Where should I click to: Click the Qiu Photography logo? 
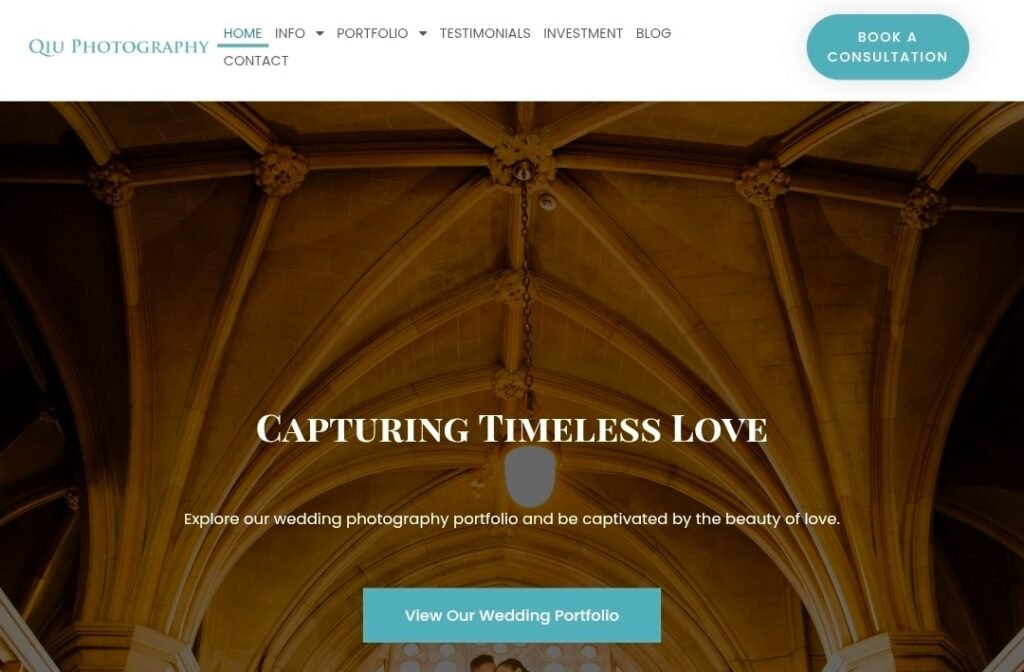tap(119, 47)
